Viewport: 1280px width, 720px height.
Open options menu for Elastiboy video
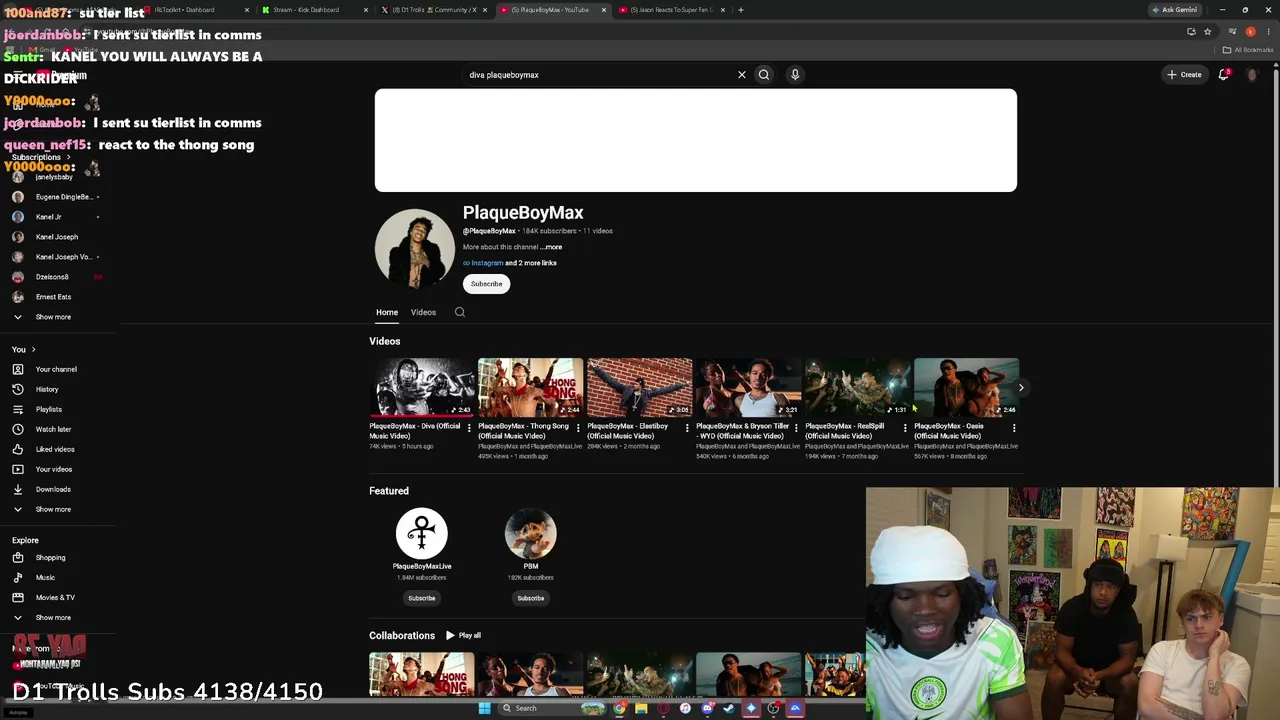click(687, 428)
